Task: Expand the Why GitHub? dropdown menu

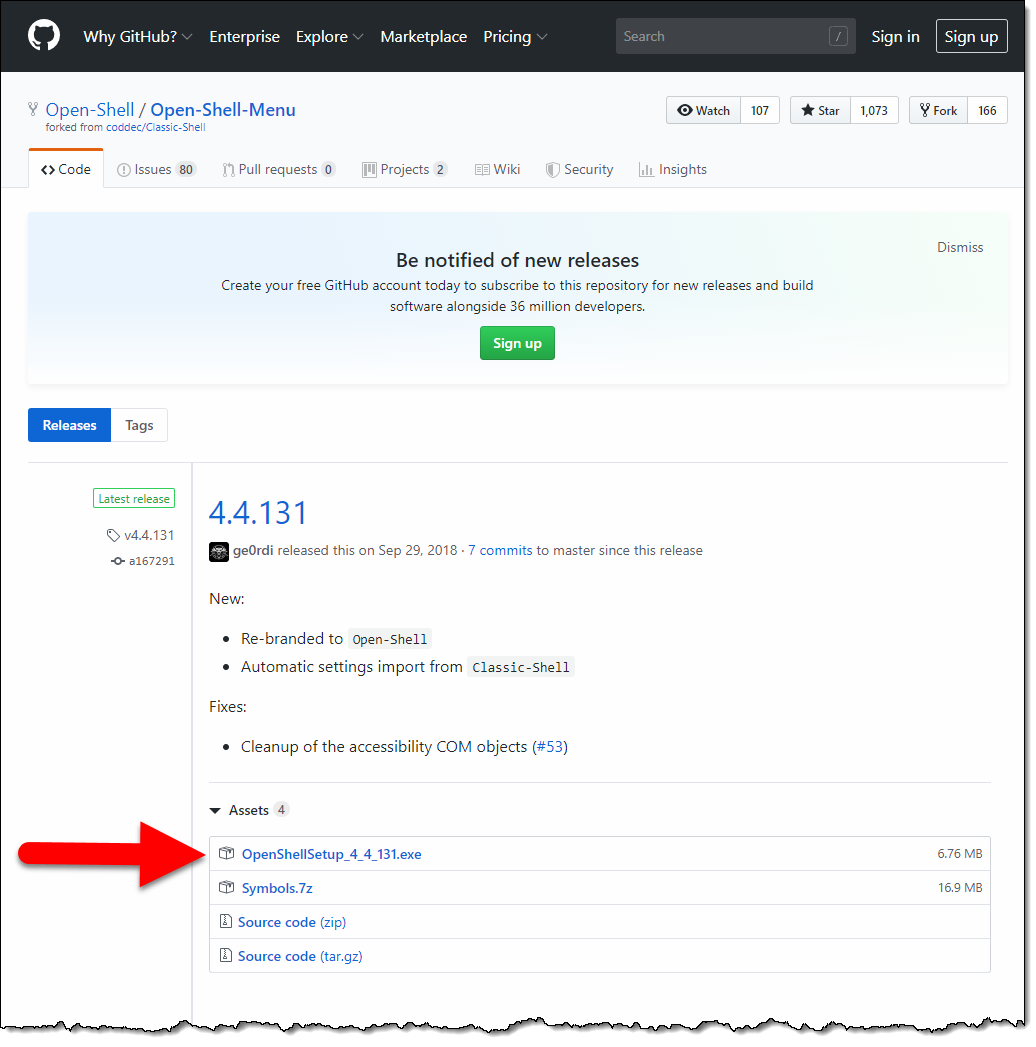Action: point(138,37)
